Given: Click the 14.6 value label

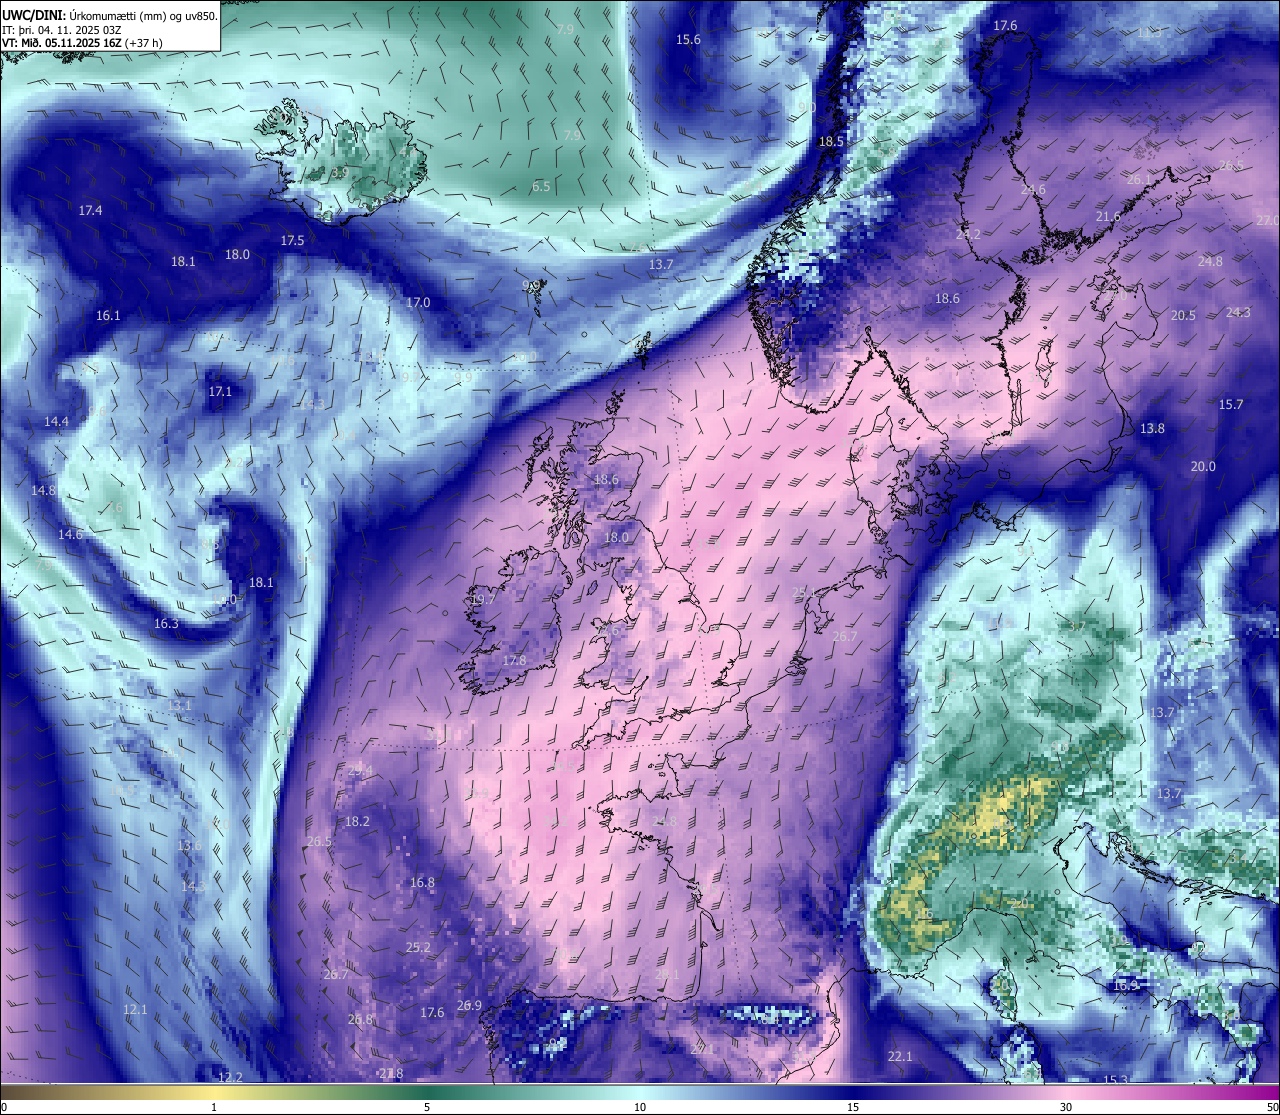Looking at the screenshot, I should tap(70, 534).
